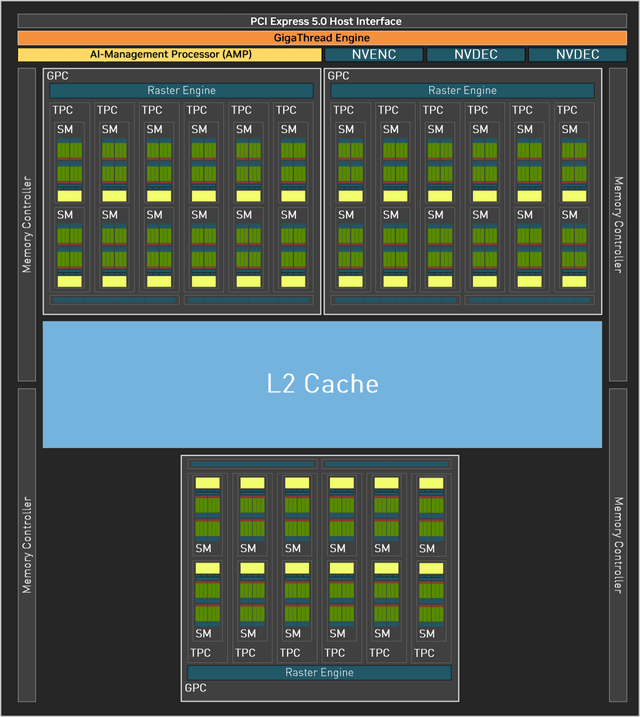Select the NVENC block
Screen dimensions: 640x717
pyautogui.click(x=374, y=54)
